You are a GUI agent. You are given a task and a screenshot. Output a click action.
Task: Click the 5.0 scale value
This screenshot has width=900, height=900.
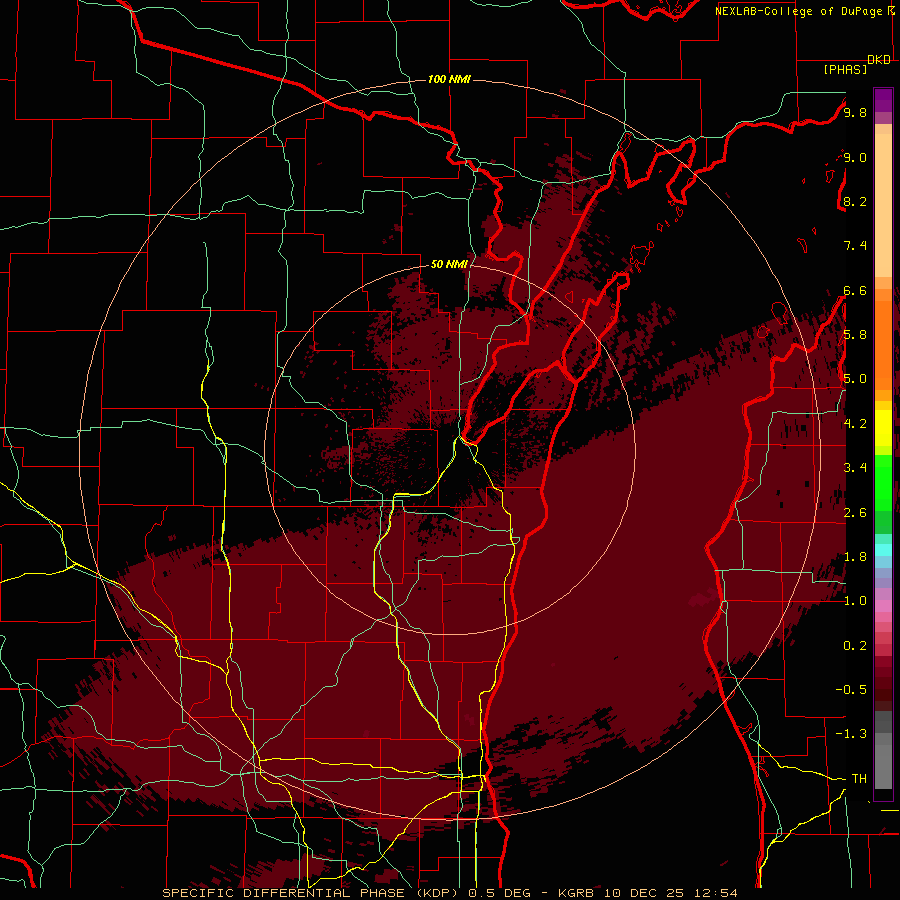(855, 379)
